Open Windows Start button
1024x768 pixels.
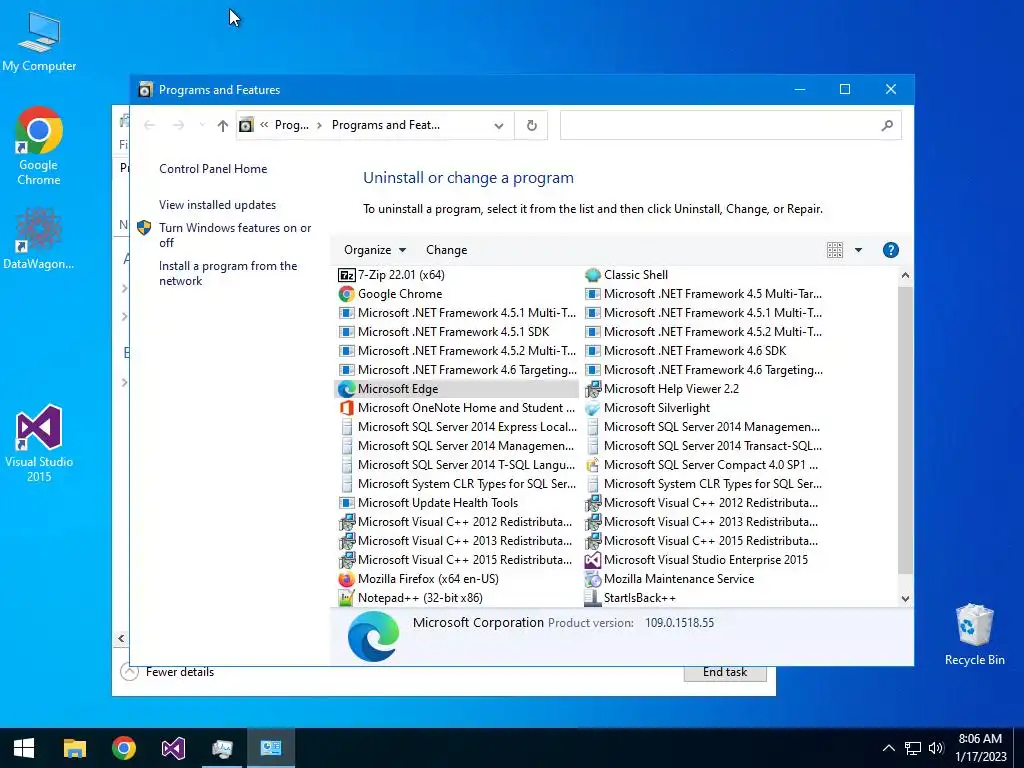click(x=24, y=748)
